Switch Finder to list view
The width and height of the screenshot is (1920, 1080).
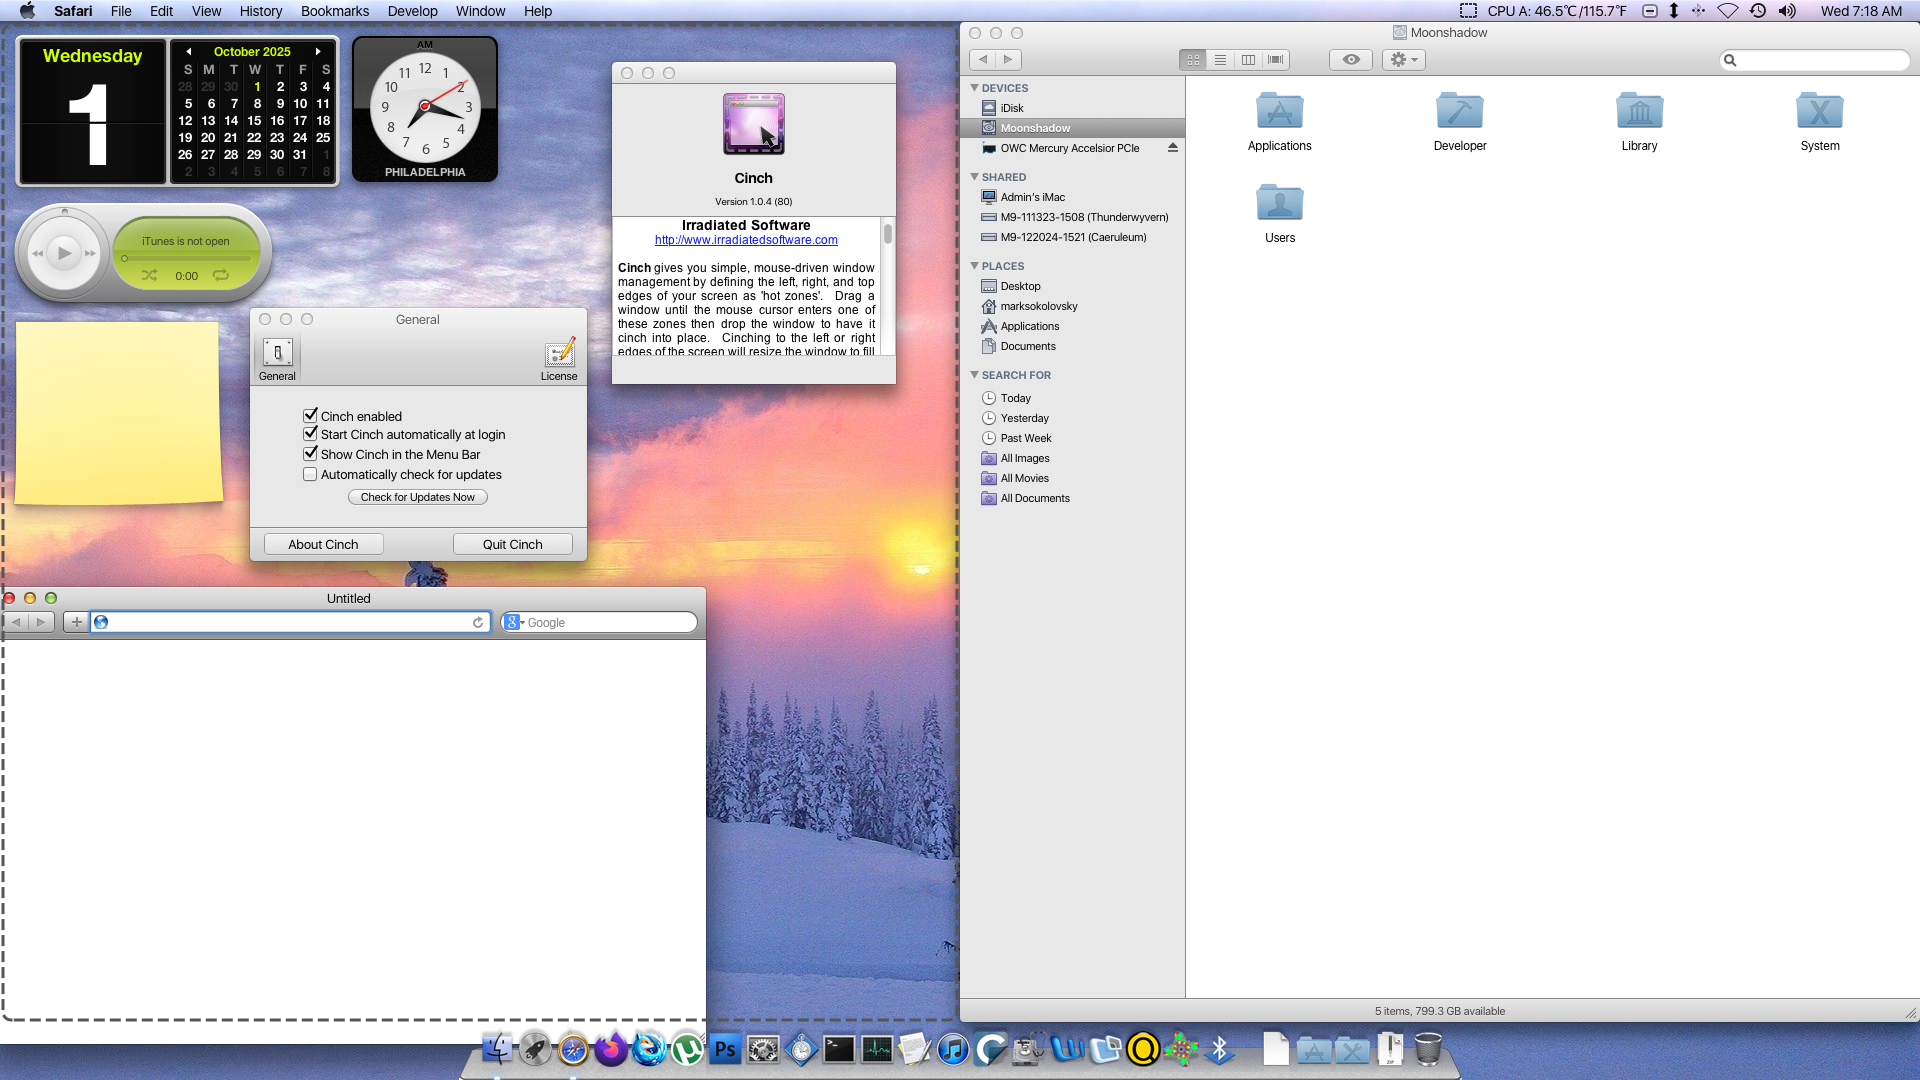pos(1220,60)
